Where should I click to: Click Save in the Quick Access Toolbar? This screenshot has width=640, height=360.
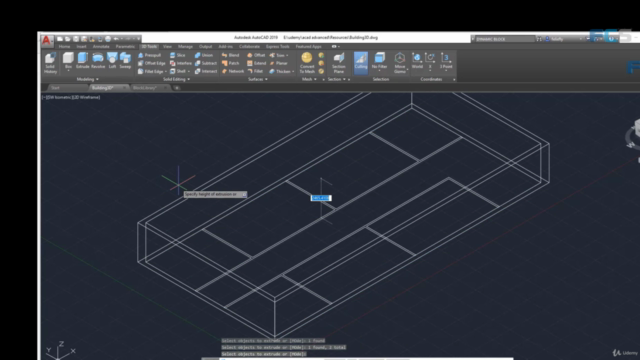click(x=76, y=39)
